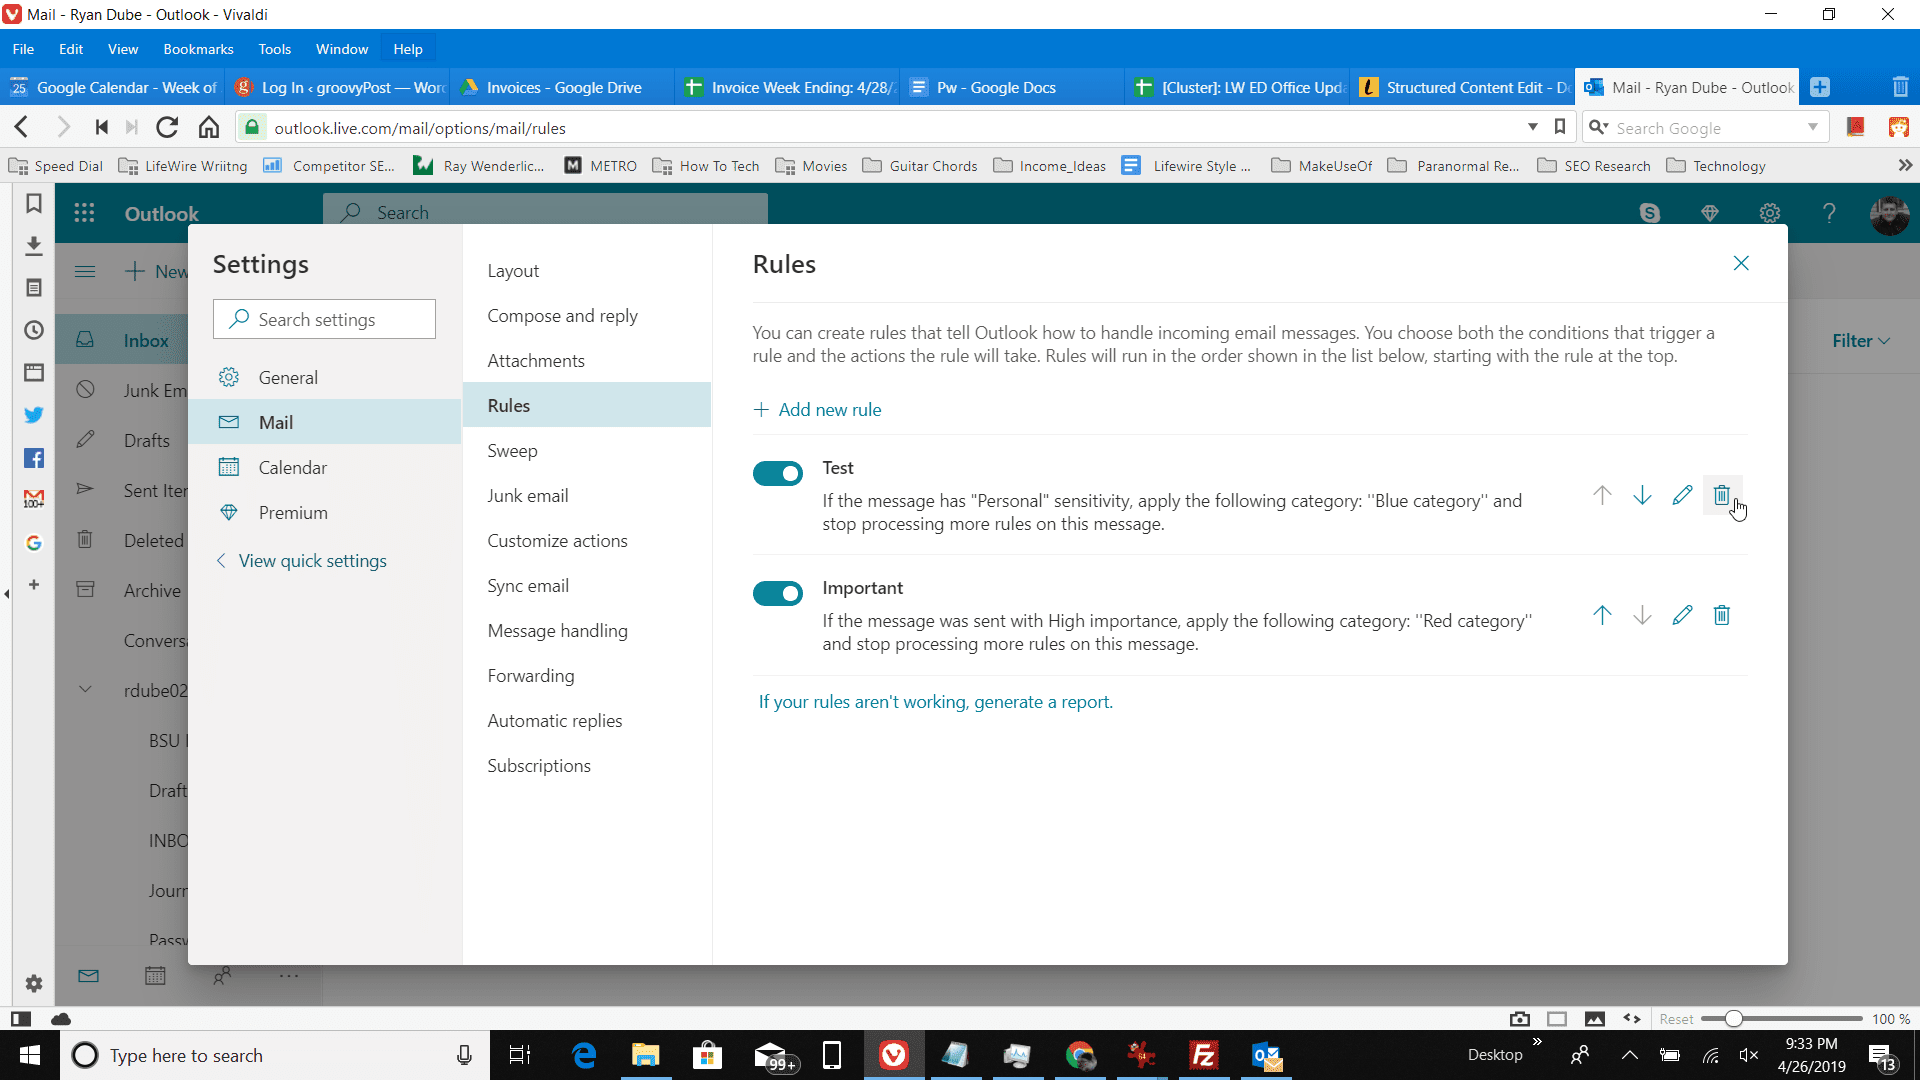Expand the Rules settings section

[509, 405]
